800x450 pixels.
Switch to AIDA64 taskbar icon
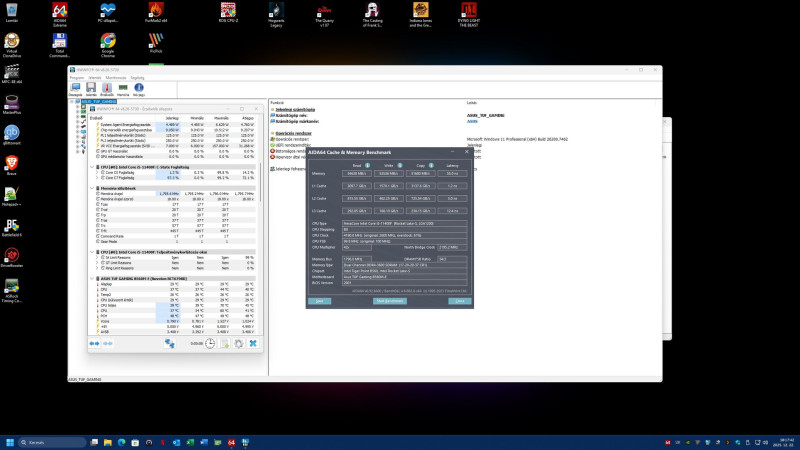coord(231,442)
